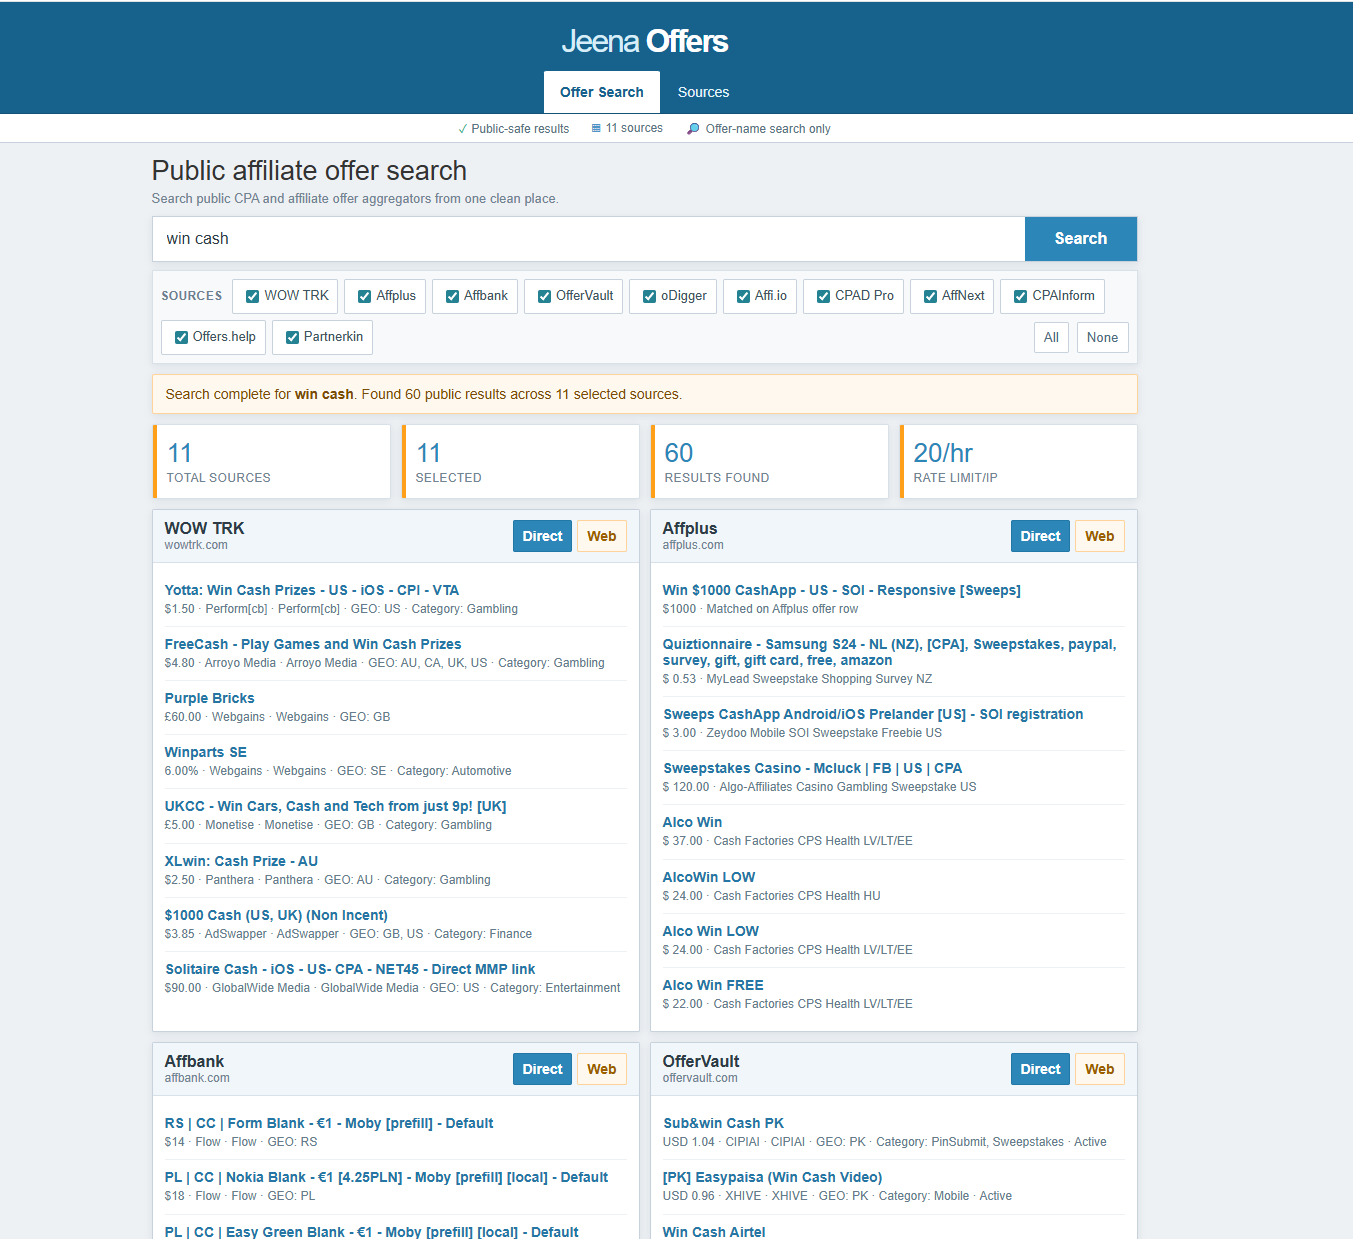The width and height of the screenshot is (1353, 1239).
Task: Focus the search field containing 'win cash'
Action: (x=589, y=239)
